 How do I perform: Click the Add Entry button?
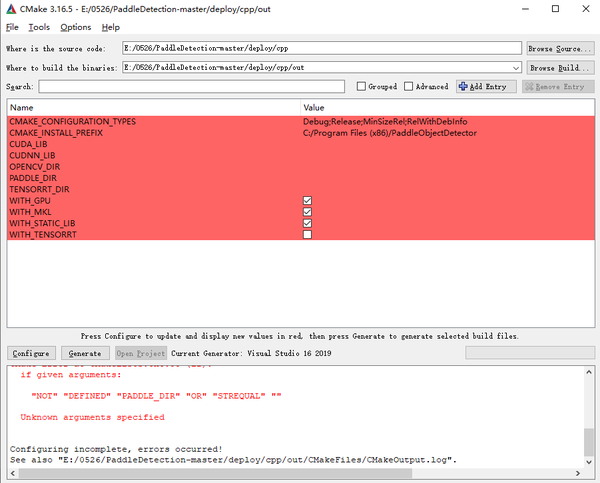coord(486,86)
